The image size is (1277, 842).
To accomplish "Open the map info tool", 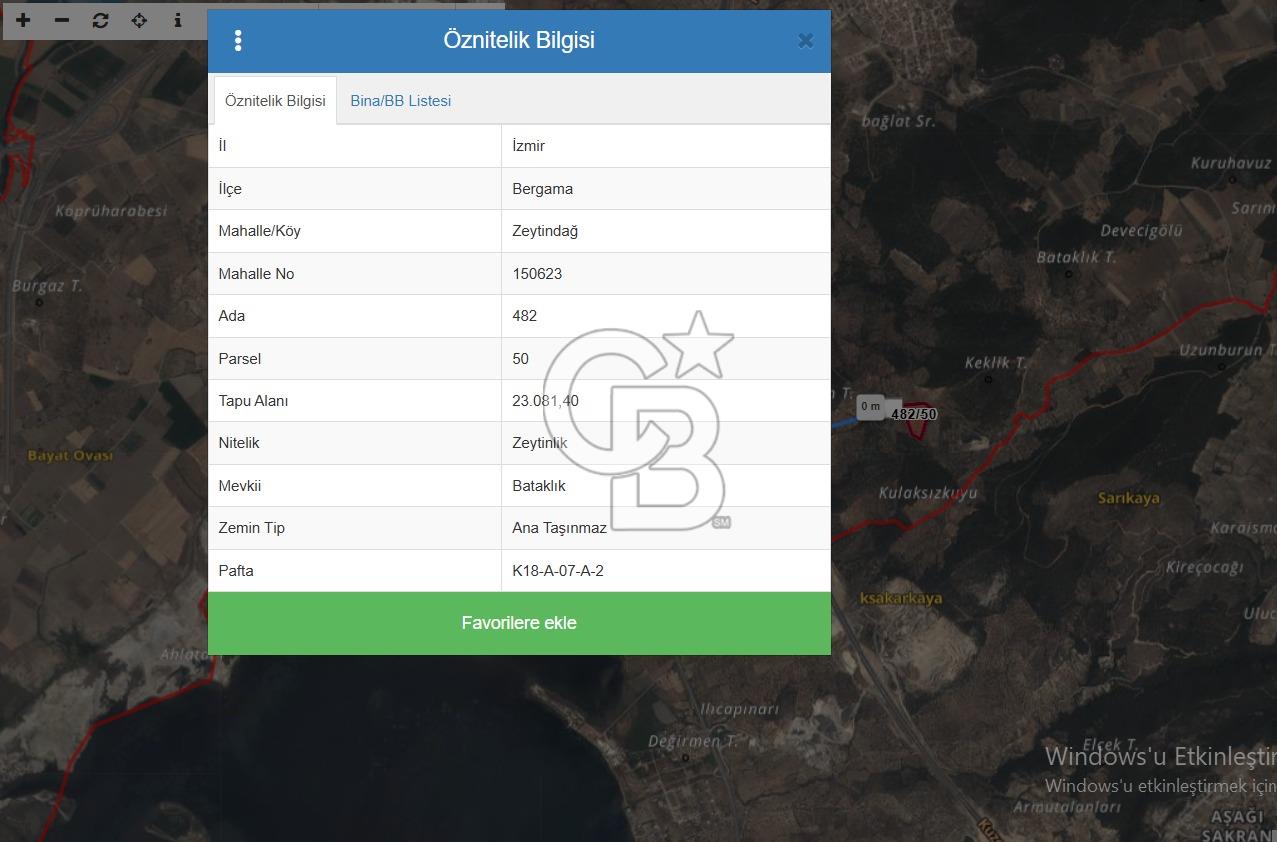I will (x=178, y=20).
